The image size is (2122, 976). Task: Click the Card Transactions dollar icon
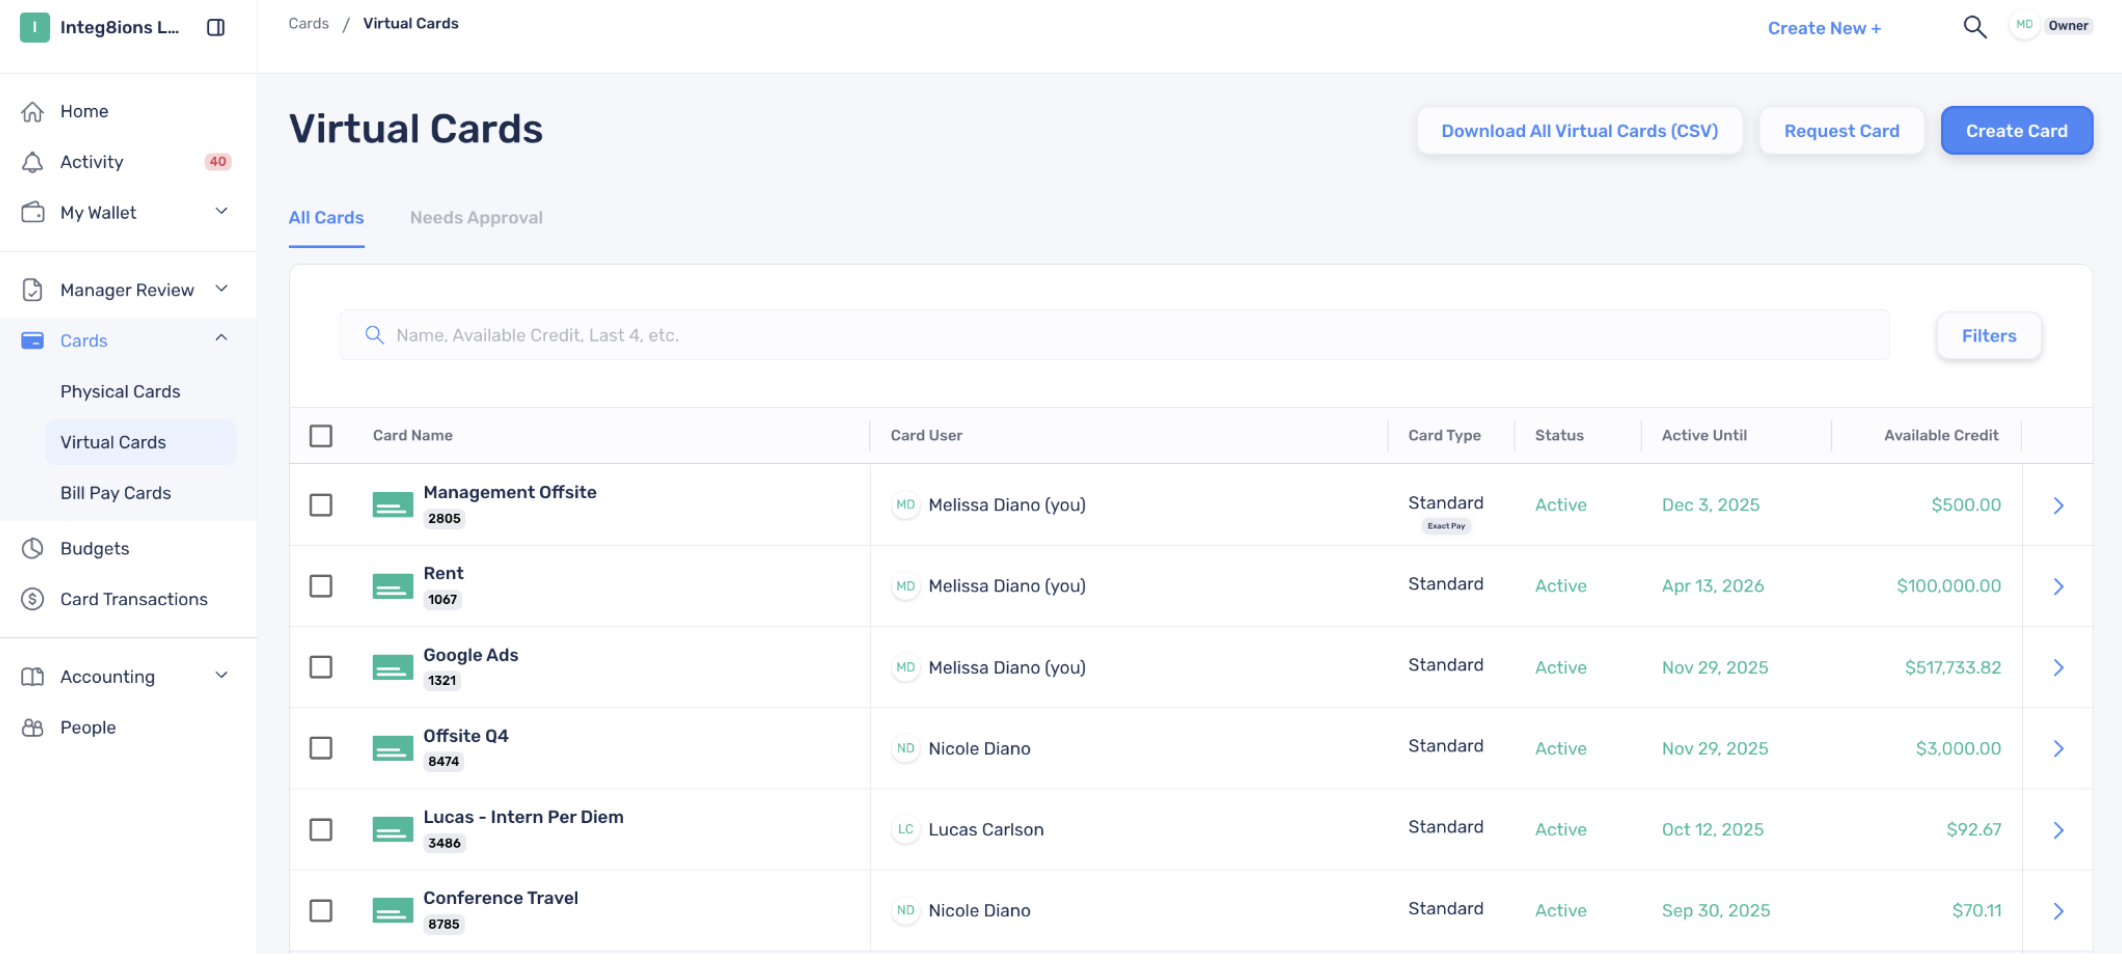point(33,599)
